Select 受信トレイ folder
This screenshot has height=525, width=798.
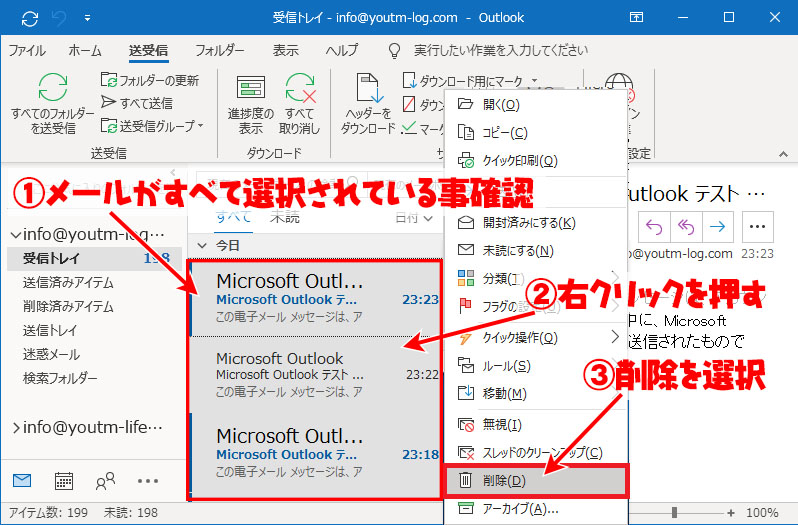(x=94, y=258)
